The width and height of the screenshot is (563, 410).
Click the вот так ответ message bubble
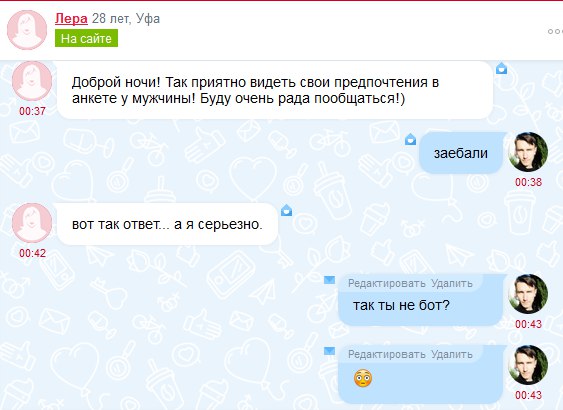[167, 224]
